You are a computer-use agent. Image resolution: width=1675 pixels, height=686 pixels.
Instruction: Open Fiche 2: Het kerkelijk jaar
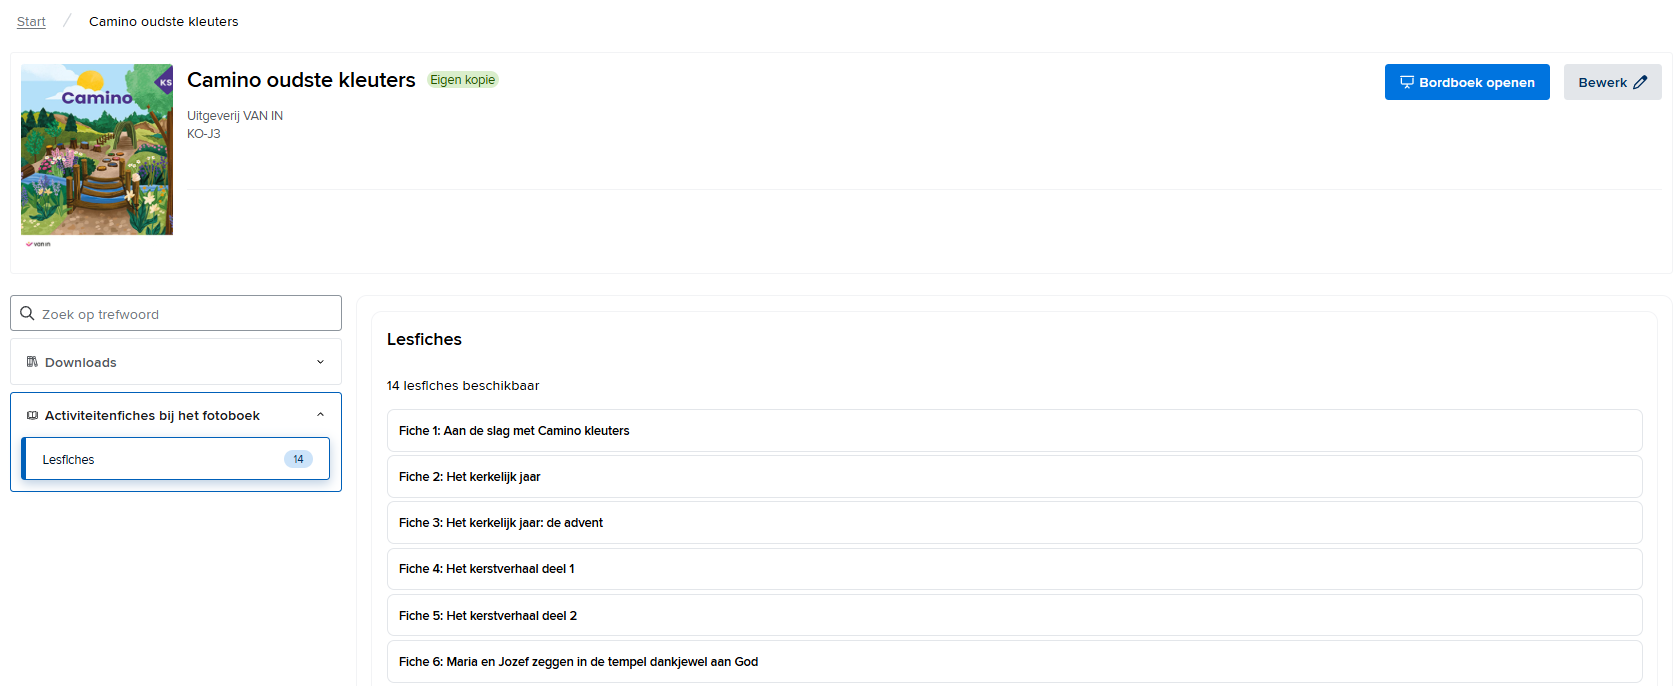[1014, 477]
